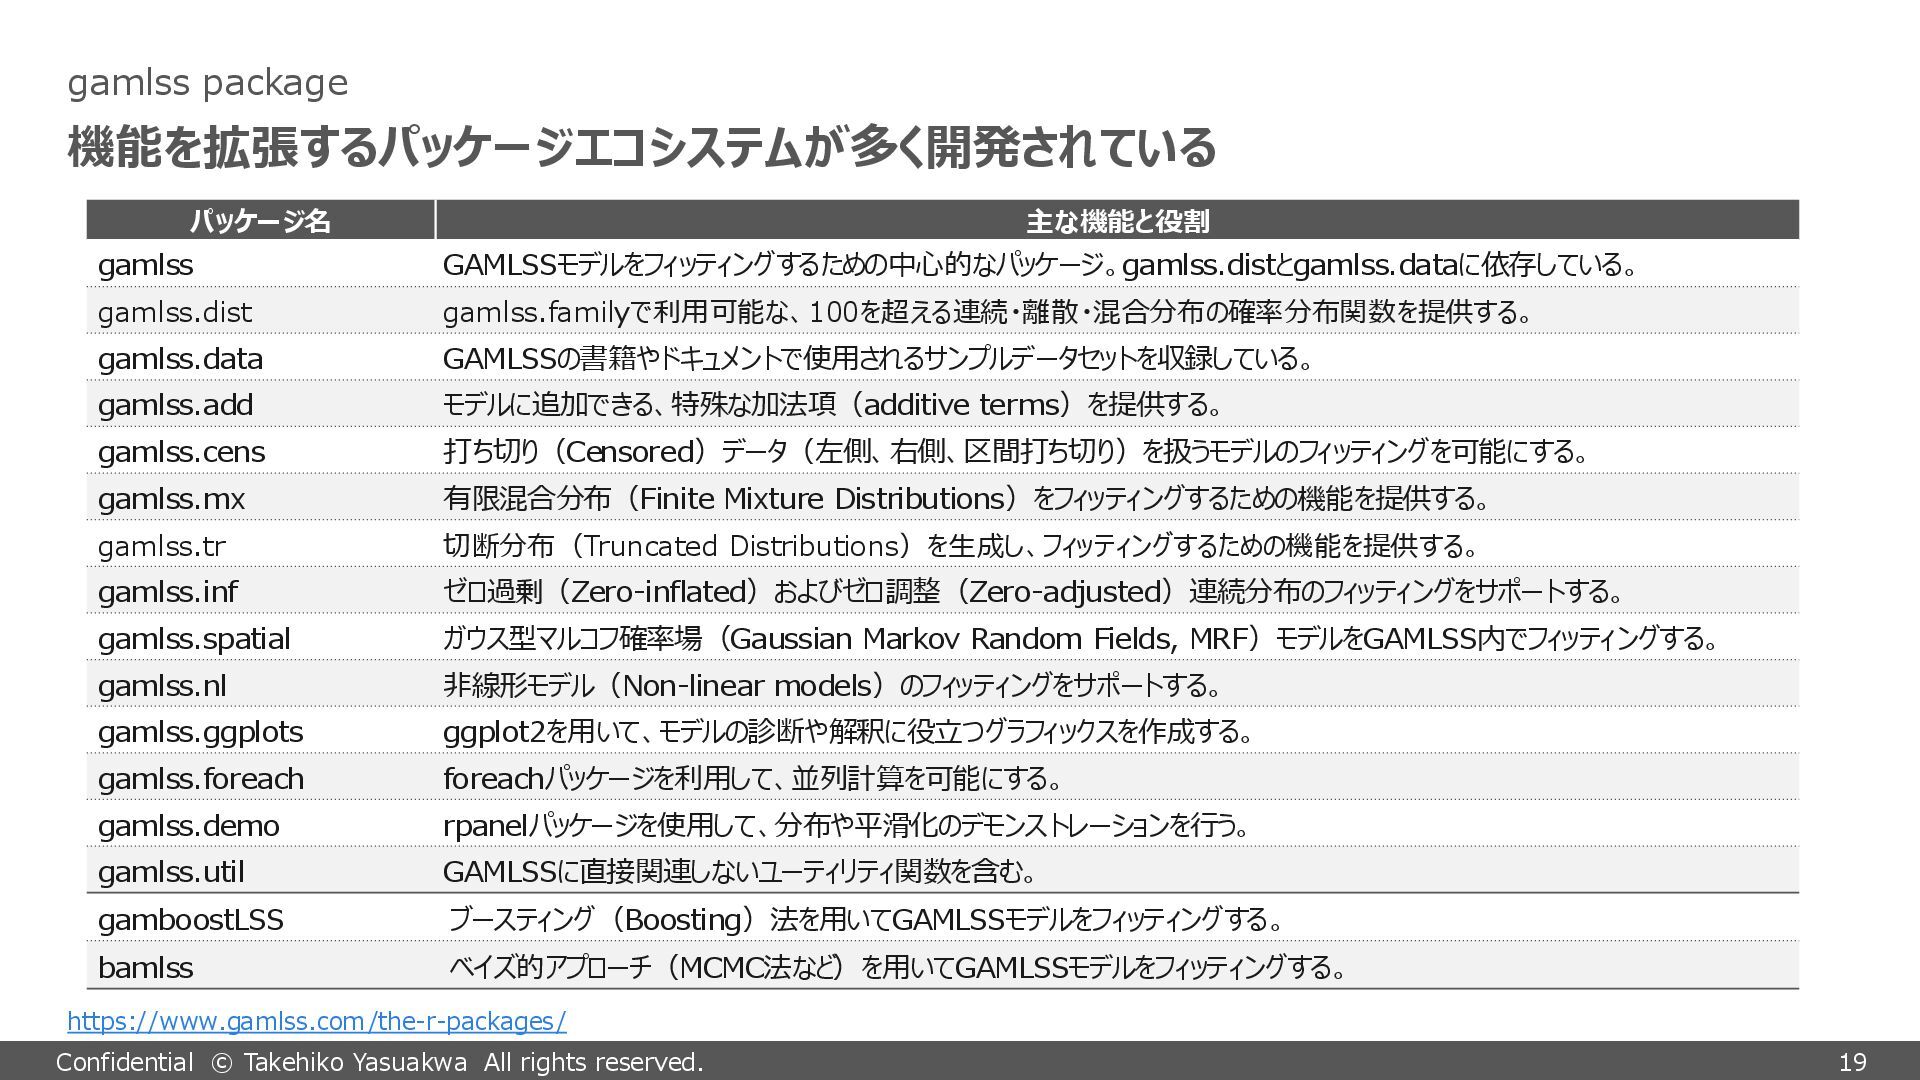Select the gamlss.inf row label
This screenshot has width=1920, height=1080.
[x=168, y=592]
